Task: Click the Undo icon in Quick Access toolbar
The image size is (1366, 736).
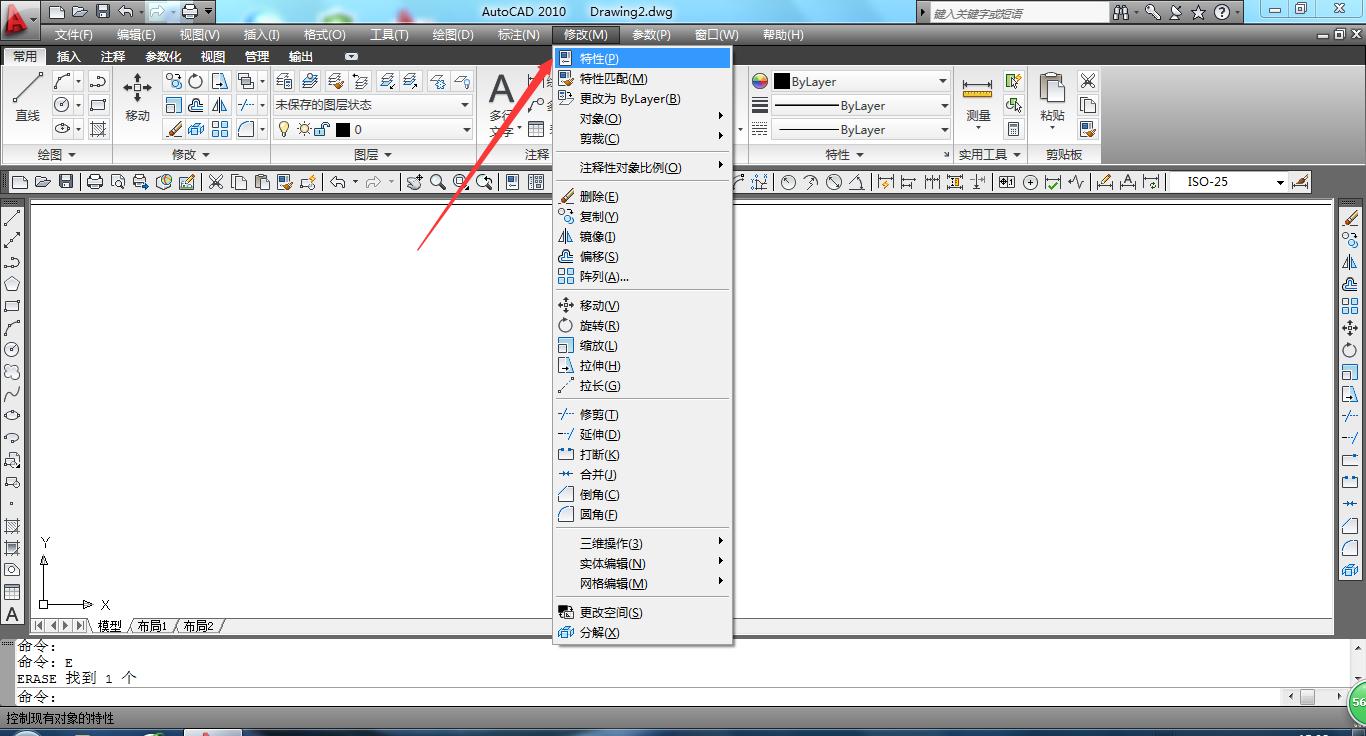Action: tap(125, 11)
